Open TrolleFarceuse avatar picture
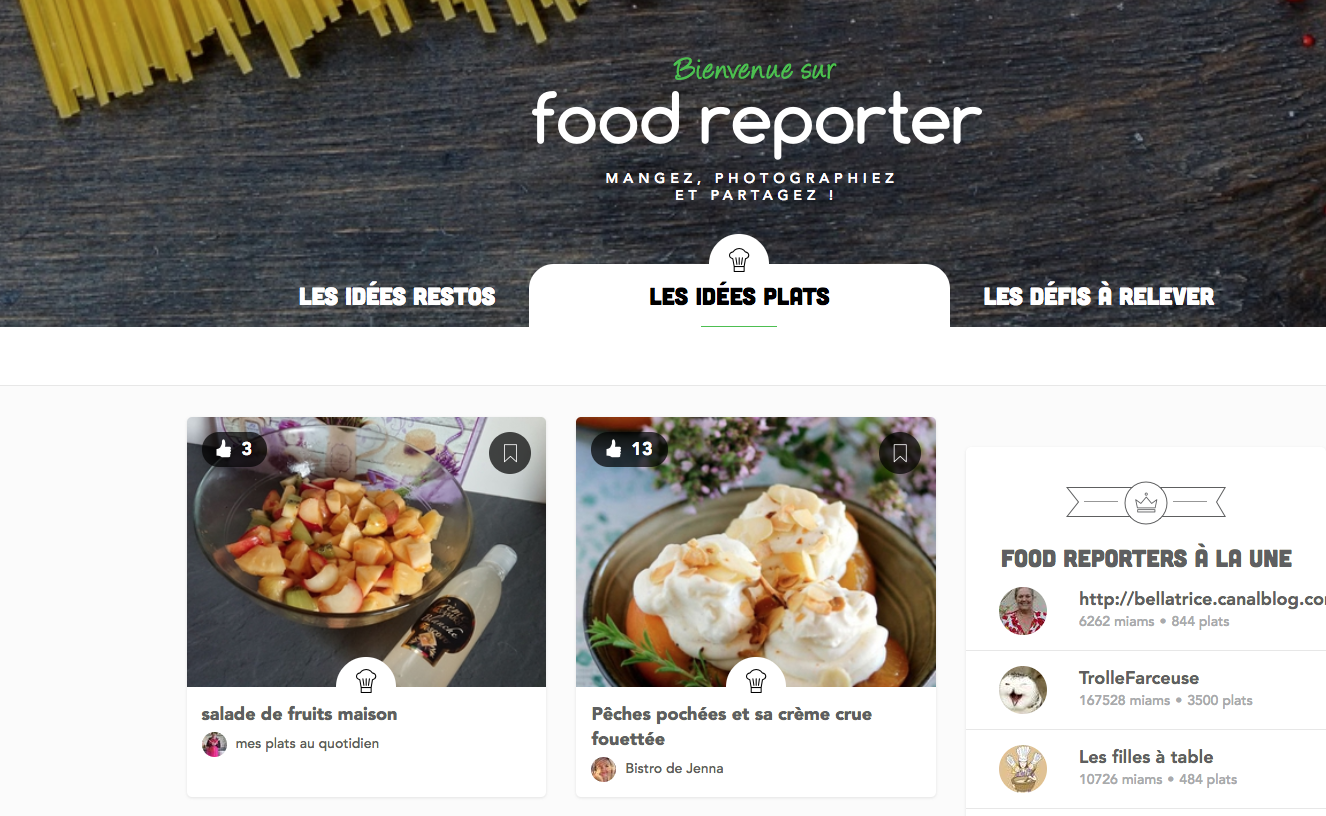 (x=1023, y=690)
